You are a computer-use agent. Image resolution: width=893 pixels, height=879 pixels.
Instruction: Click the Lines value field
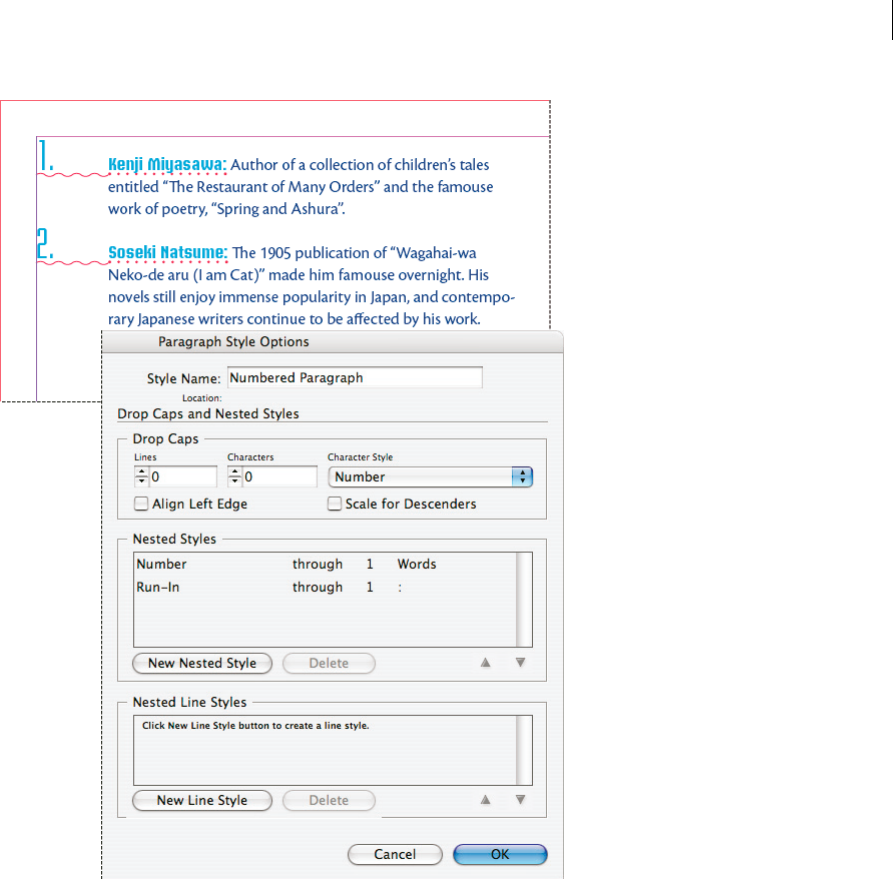coord(183,476)
